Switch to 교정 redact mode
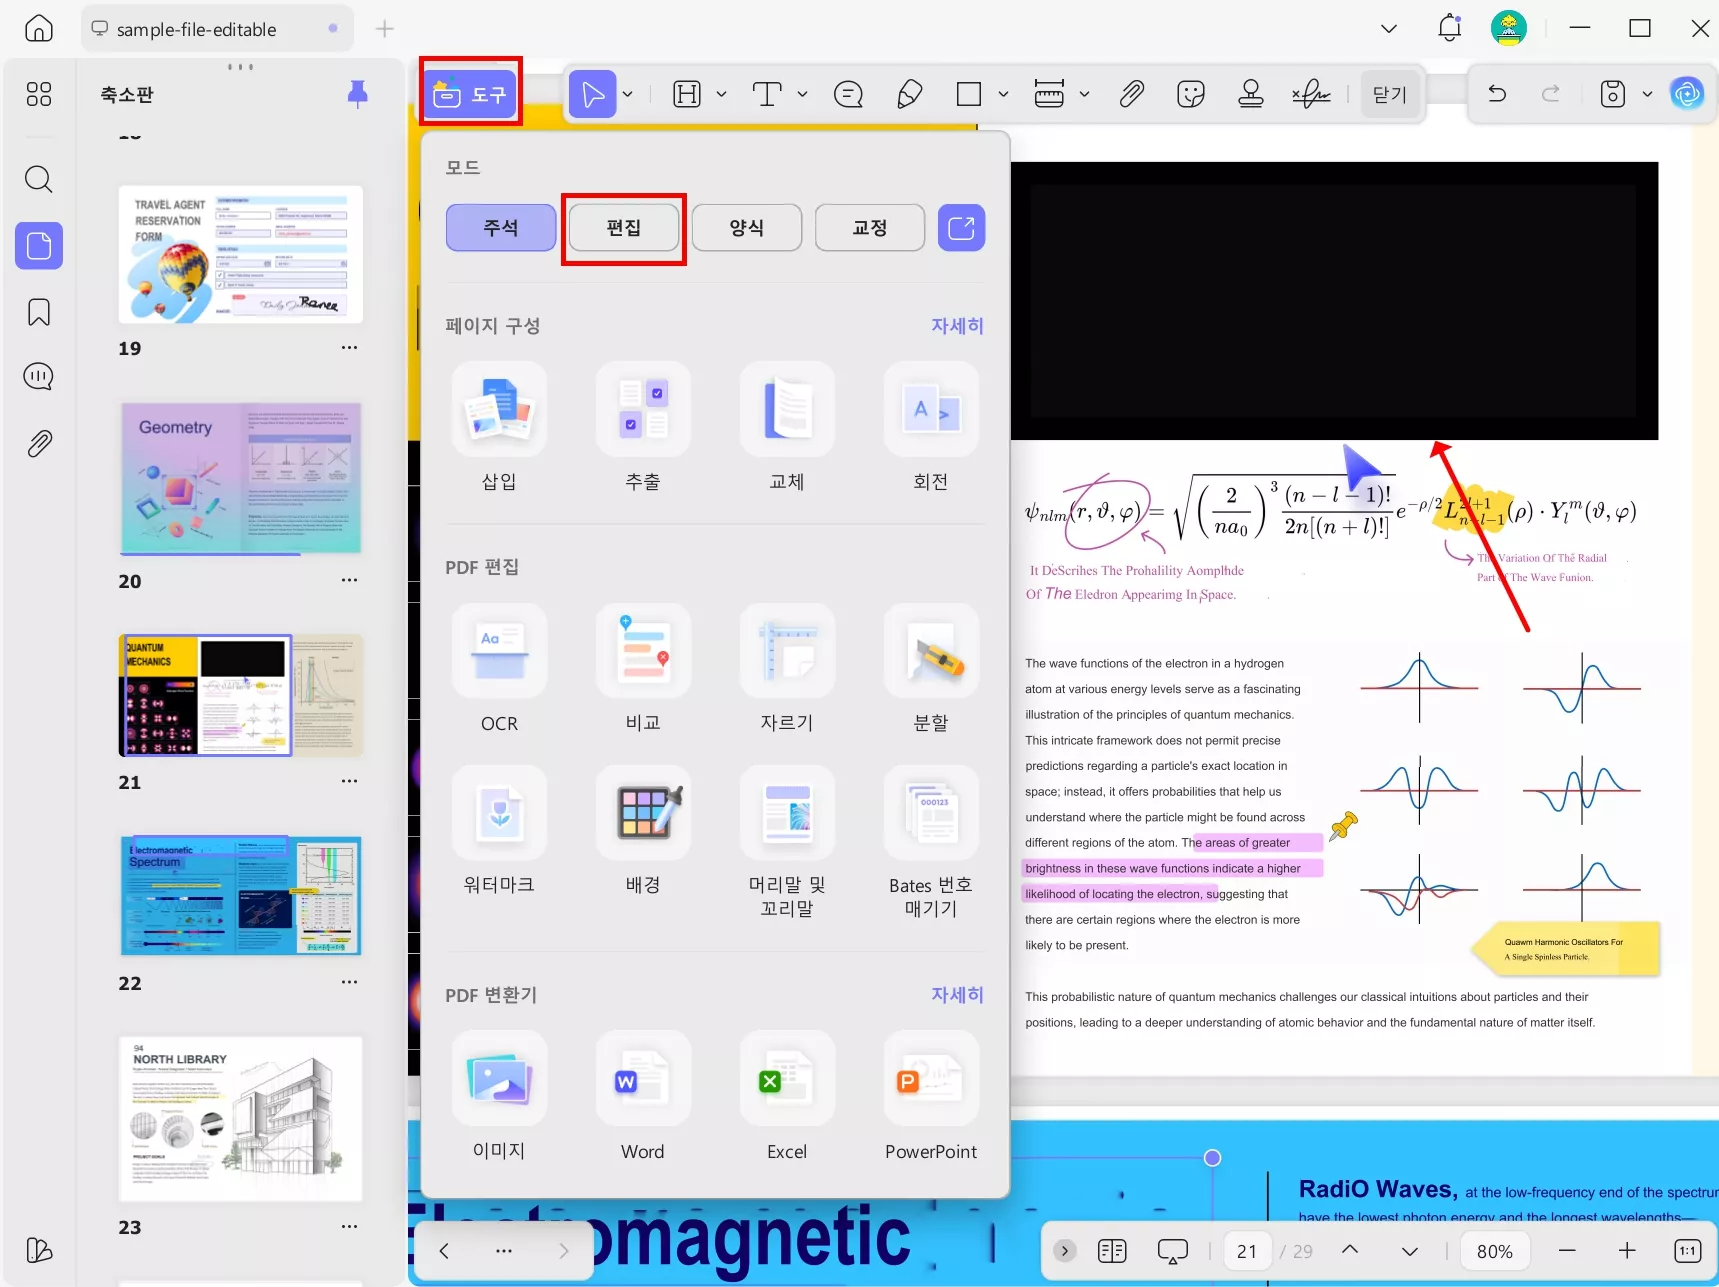This screenshot has height=1287, width=1719. pos(870,228)
